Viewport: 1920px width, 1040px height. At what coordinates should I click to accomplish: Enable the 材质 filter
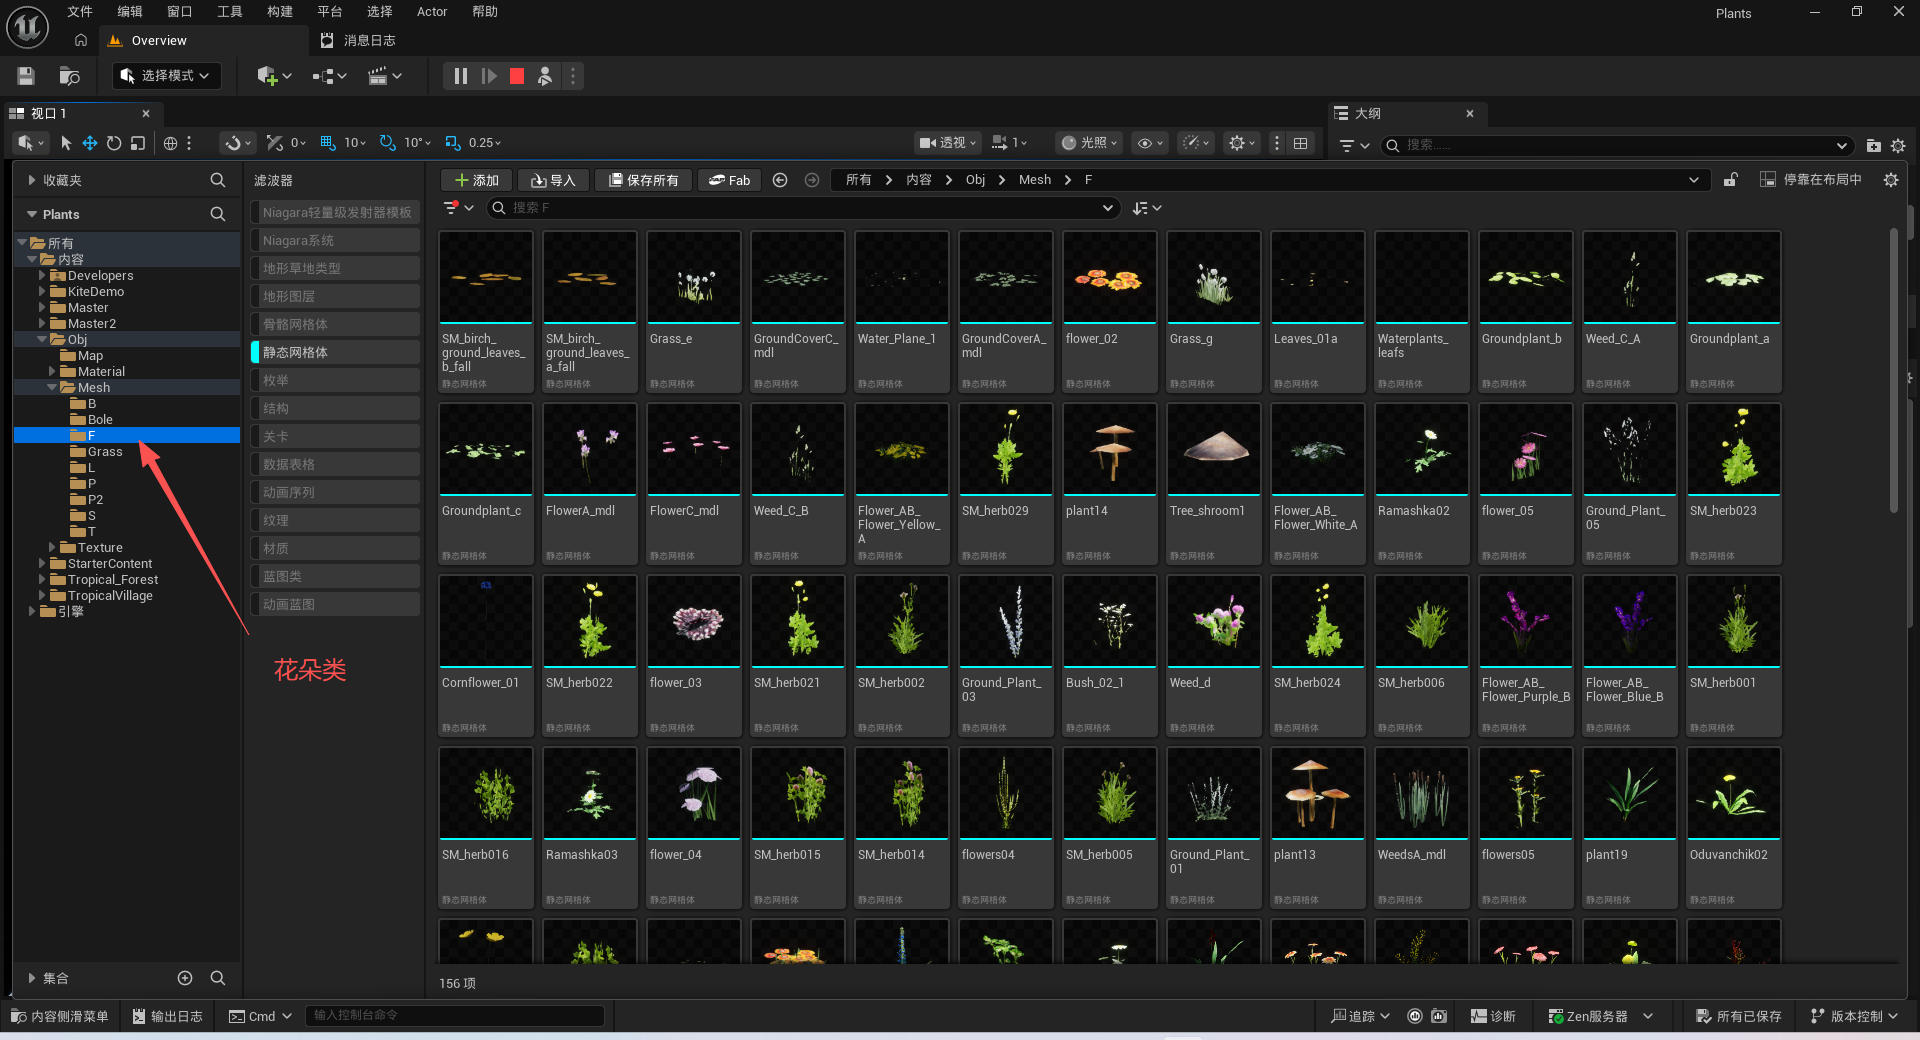pyautogui.click(x=335, y=549)
